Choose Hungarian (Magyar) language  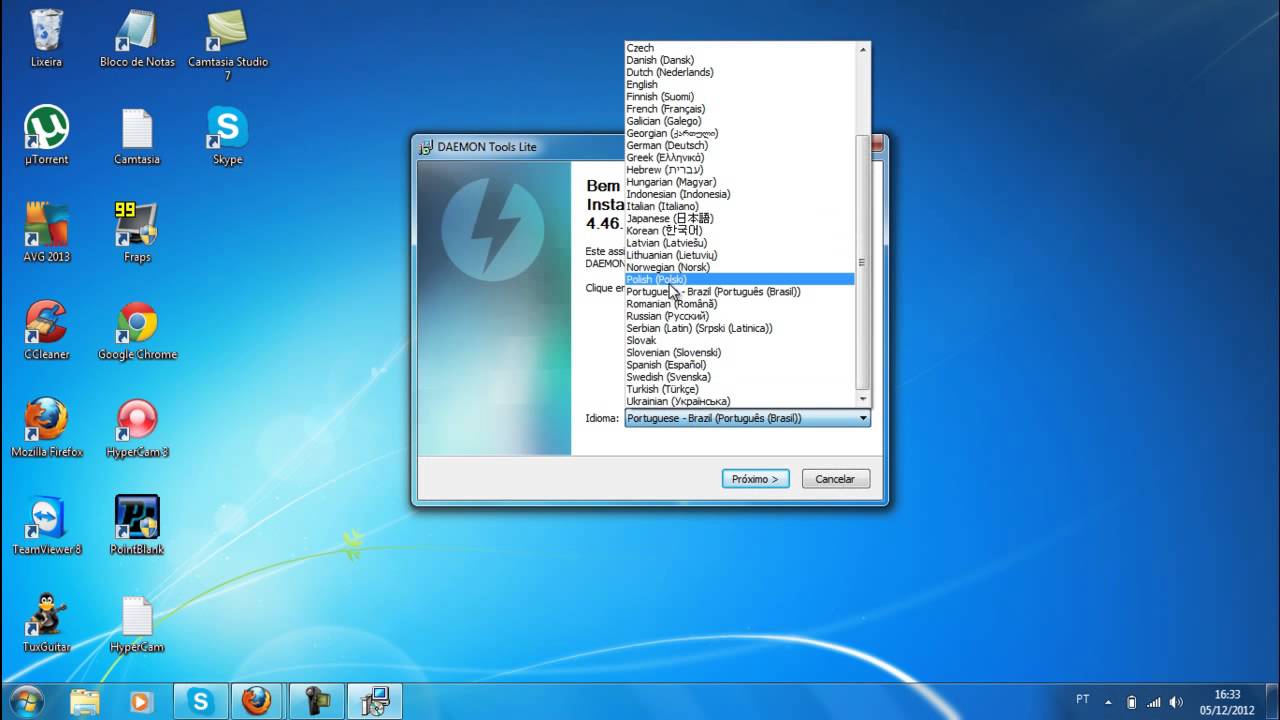740,182
